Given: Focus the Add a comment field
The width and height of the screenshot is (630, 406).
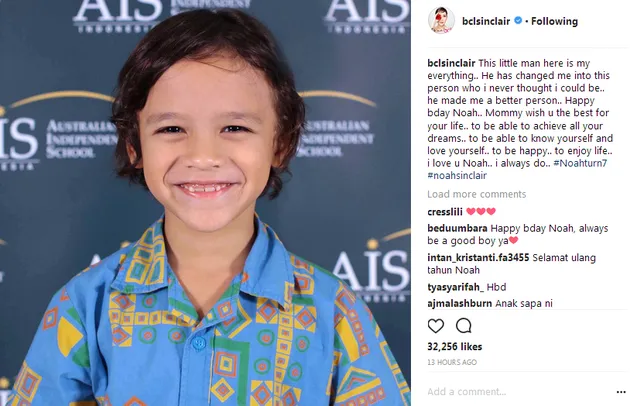Looking at the screenshot, I should click(x=518, y=392).
